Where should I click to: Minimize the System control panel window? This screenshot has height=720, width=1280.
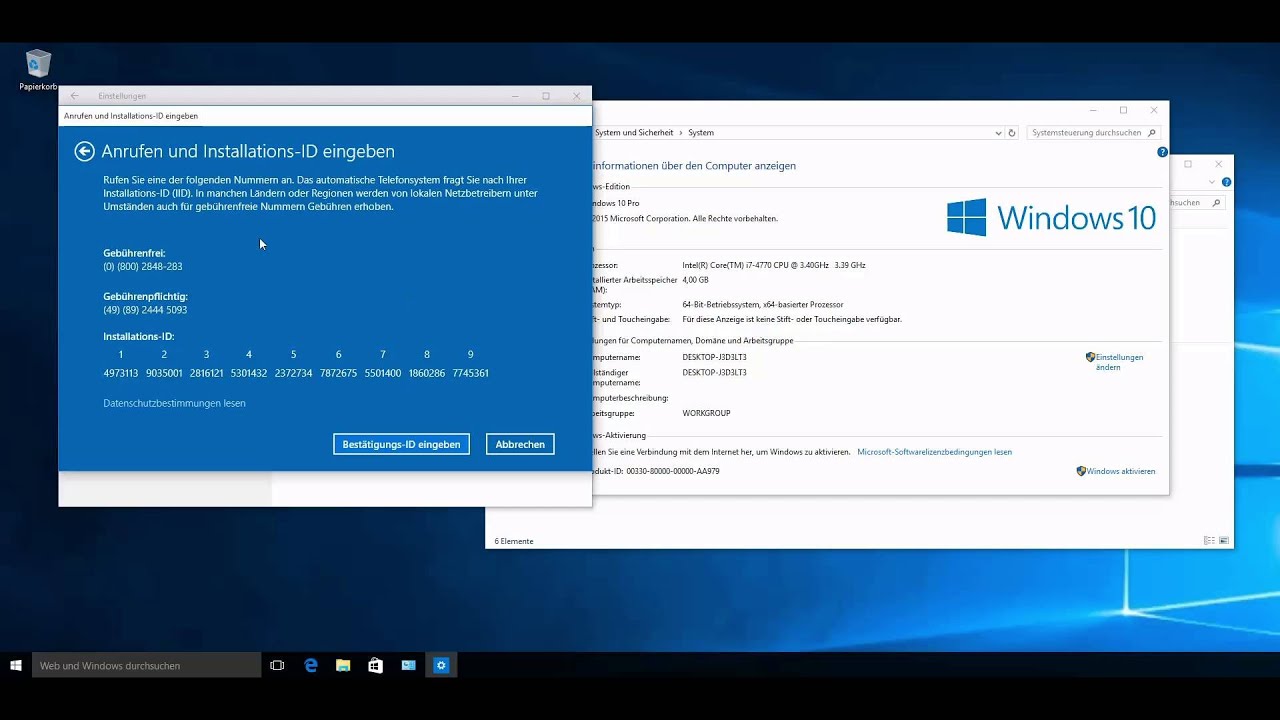1093,110
